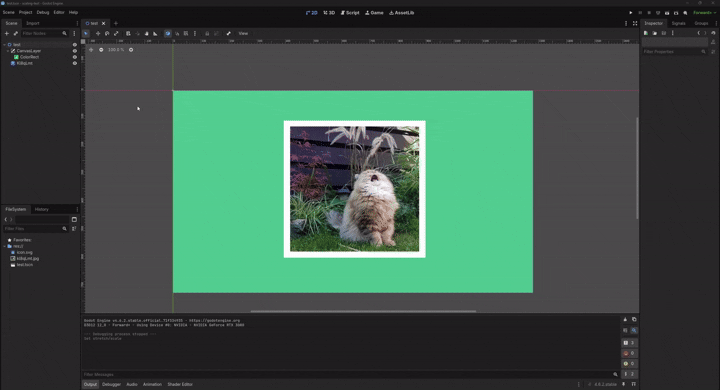The image size is (720, 390).
Task: Open Movie Maker mode icon
Action: 685,13
